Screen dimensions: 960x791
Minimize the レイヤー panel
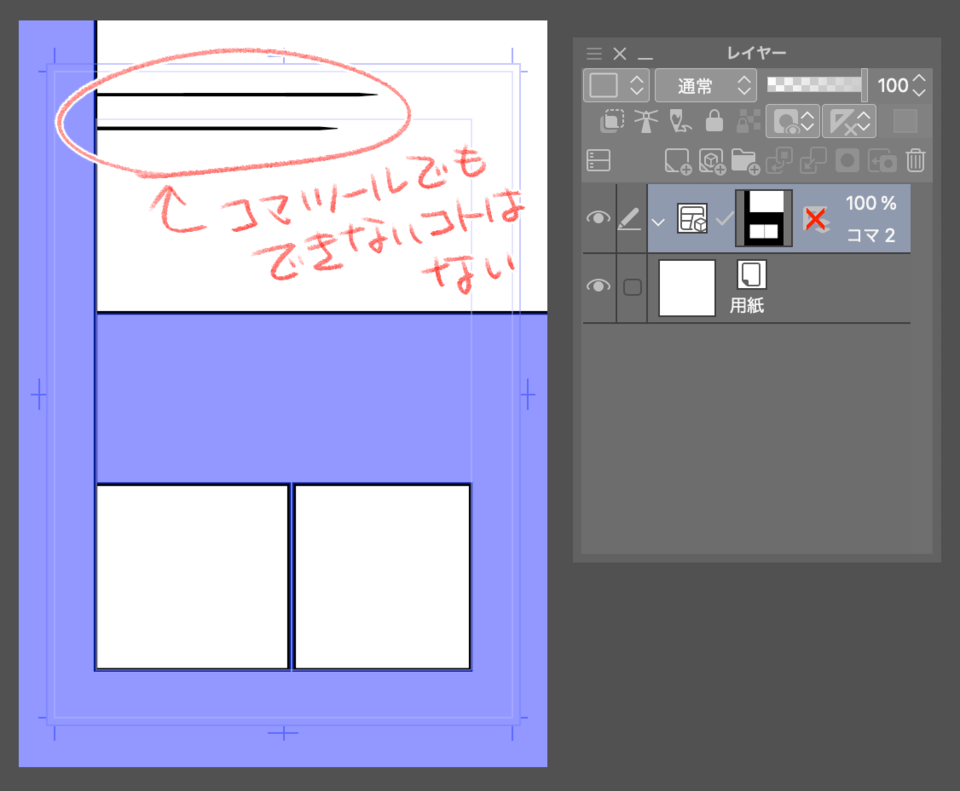[645, 58]
